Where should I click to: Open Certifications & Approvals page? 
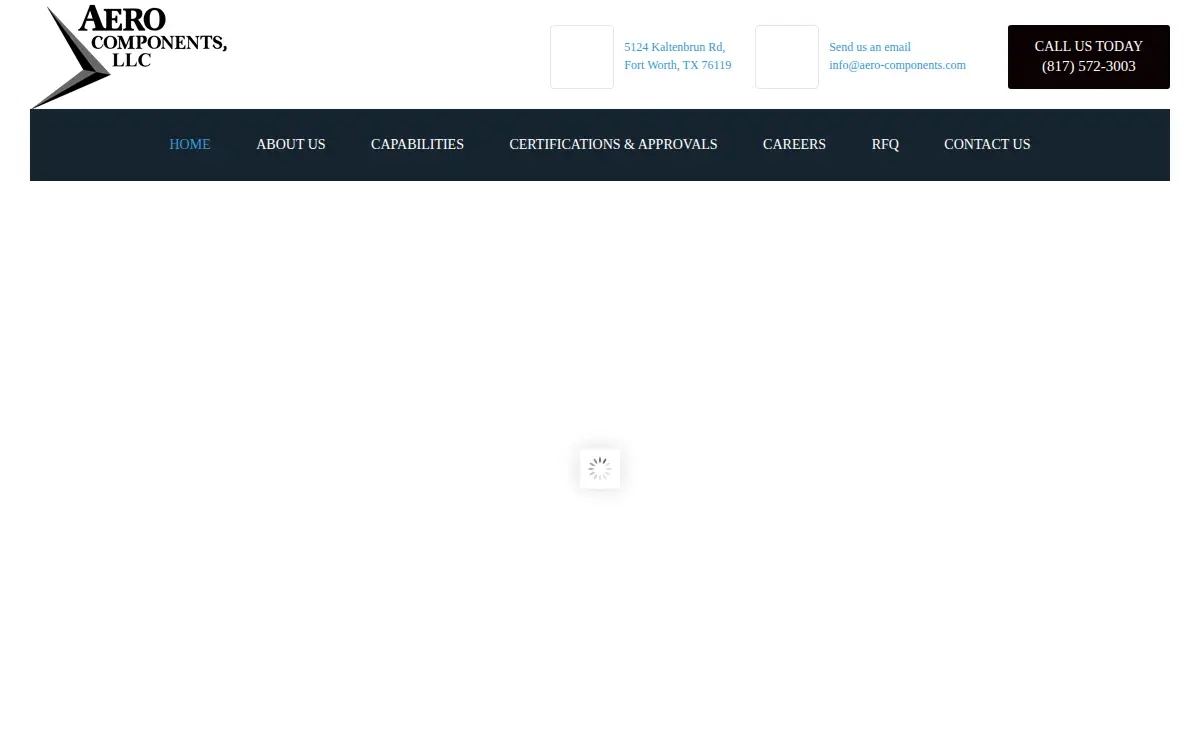pos(613,144)
